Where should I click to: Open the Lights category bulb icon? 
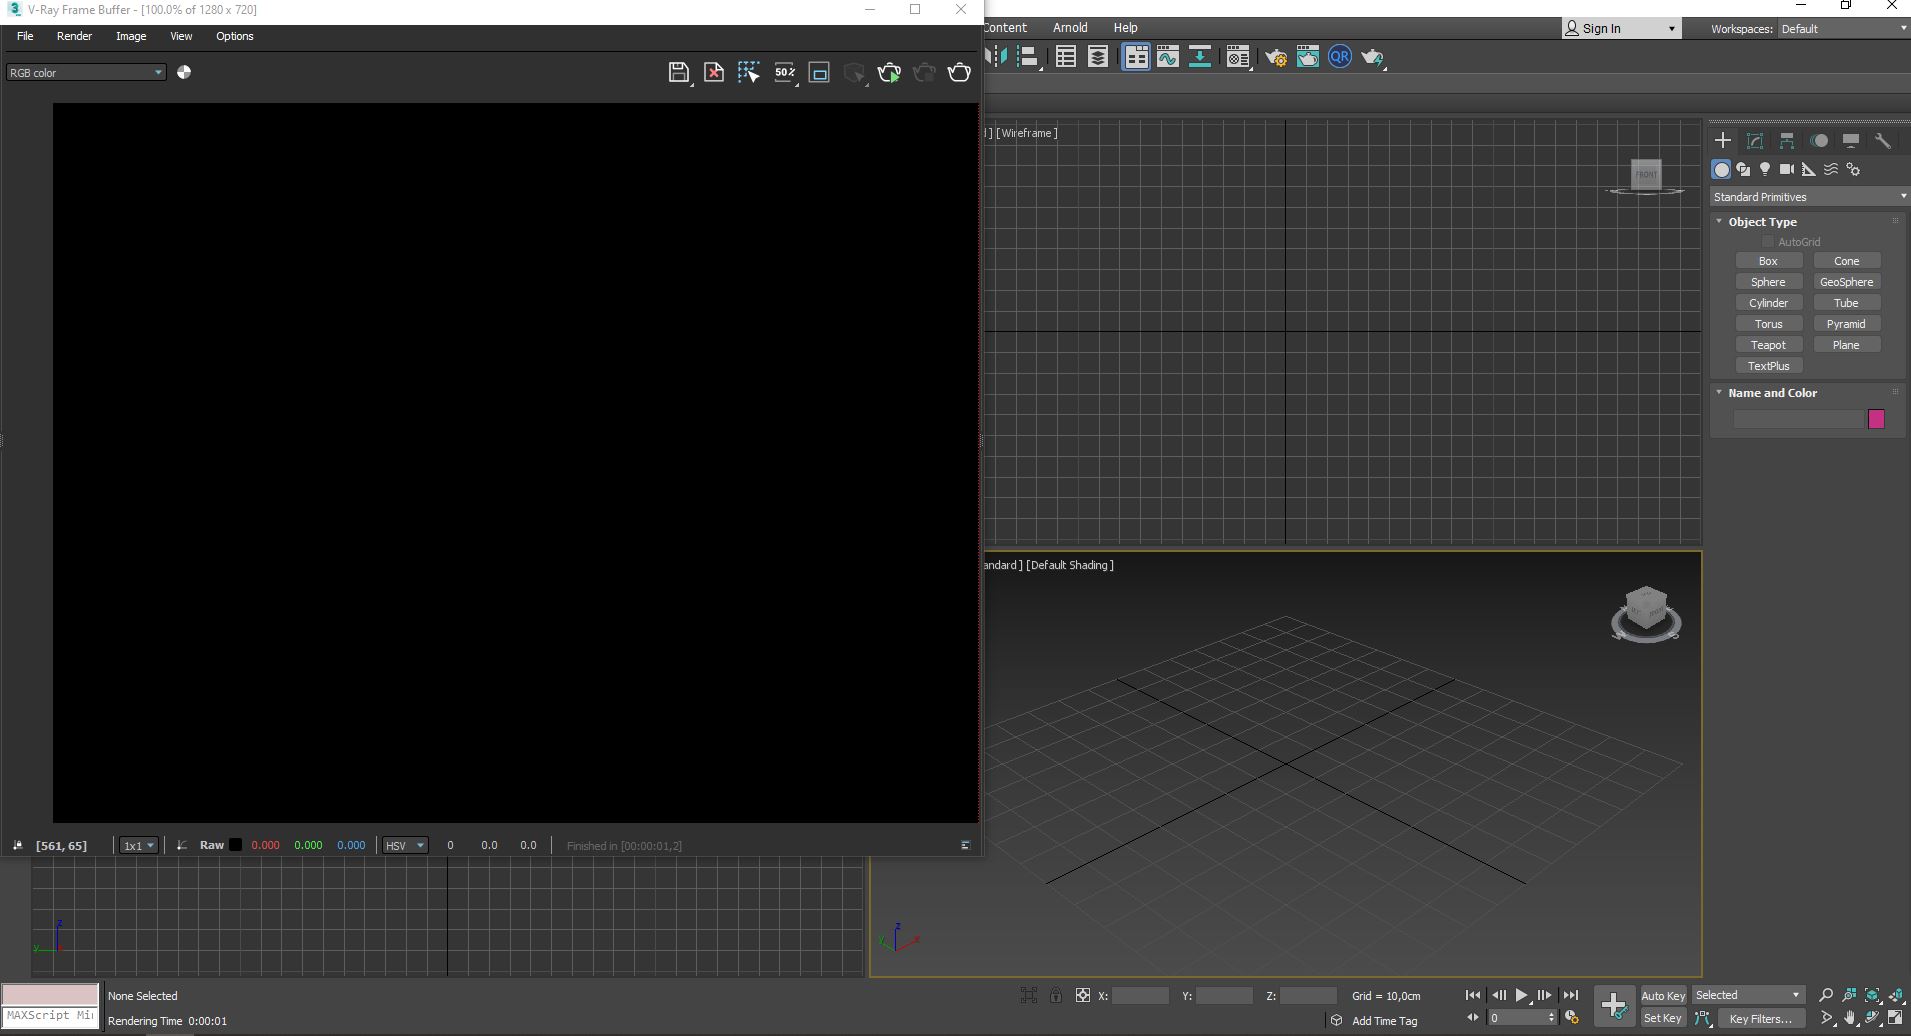pyautogui.click(x=1765, y=169)
